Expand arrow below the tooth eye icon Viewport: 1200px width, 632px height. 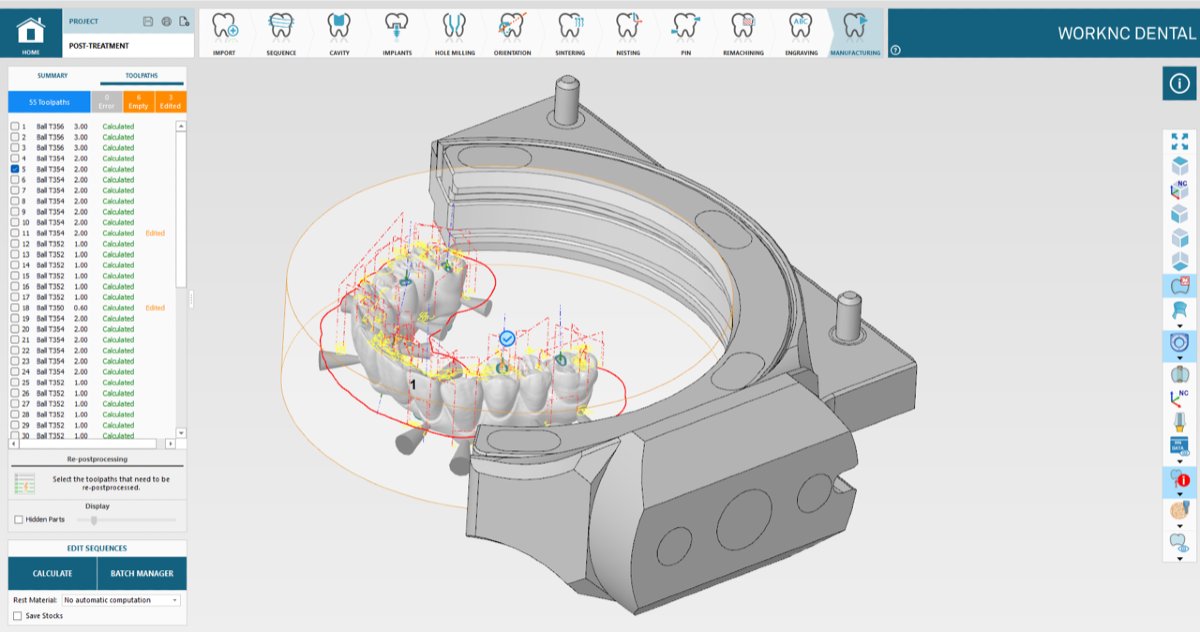point(1180,557)
